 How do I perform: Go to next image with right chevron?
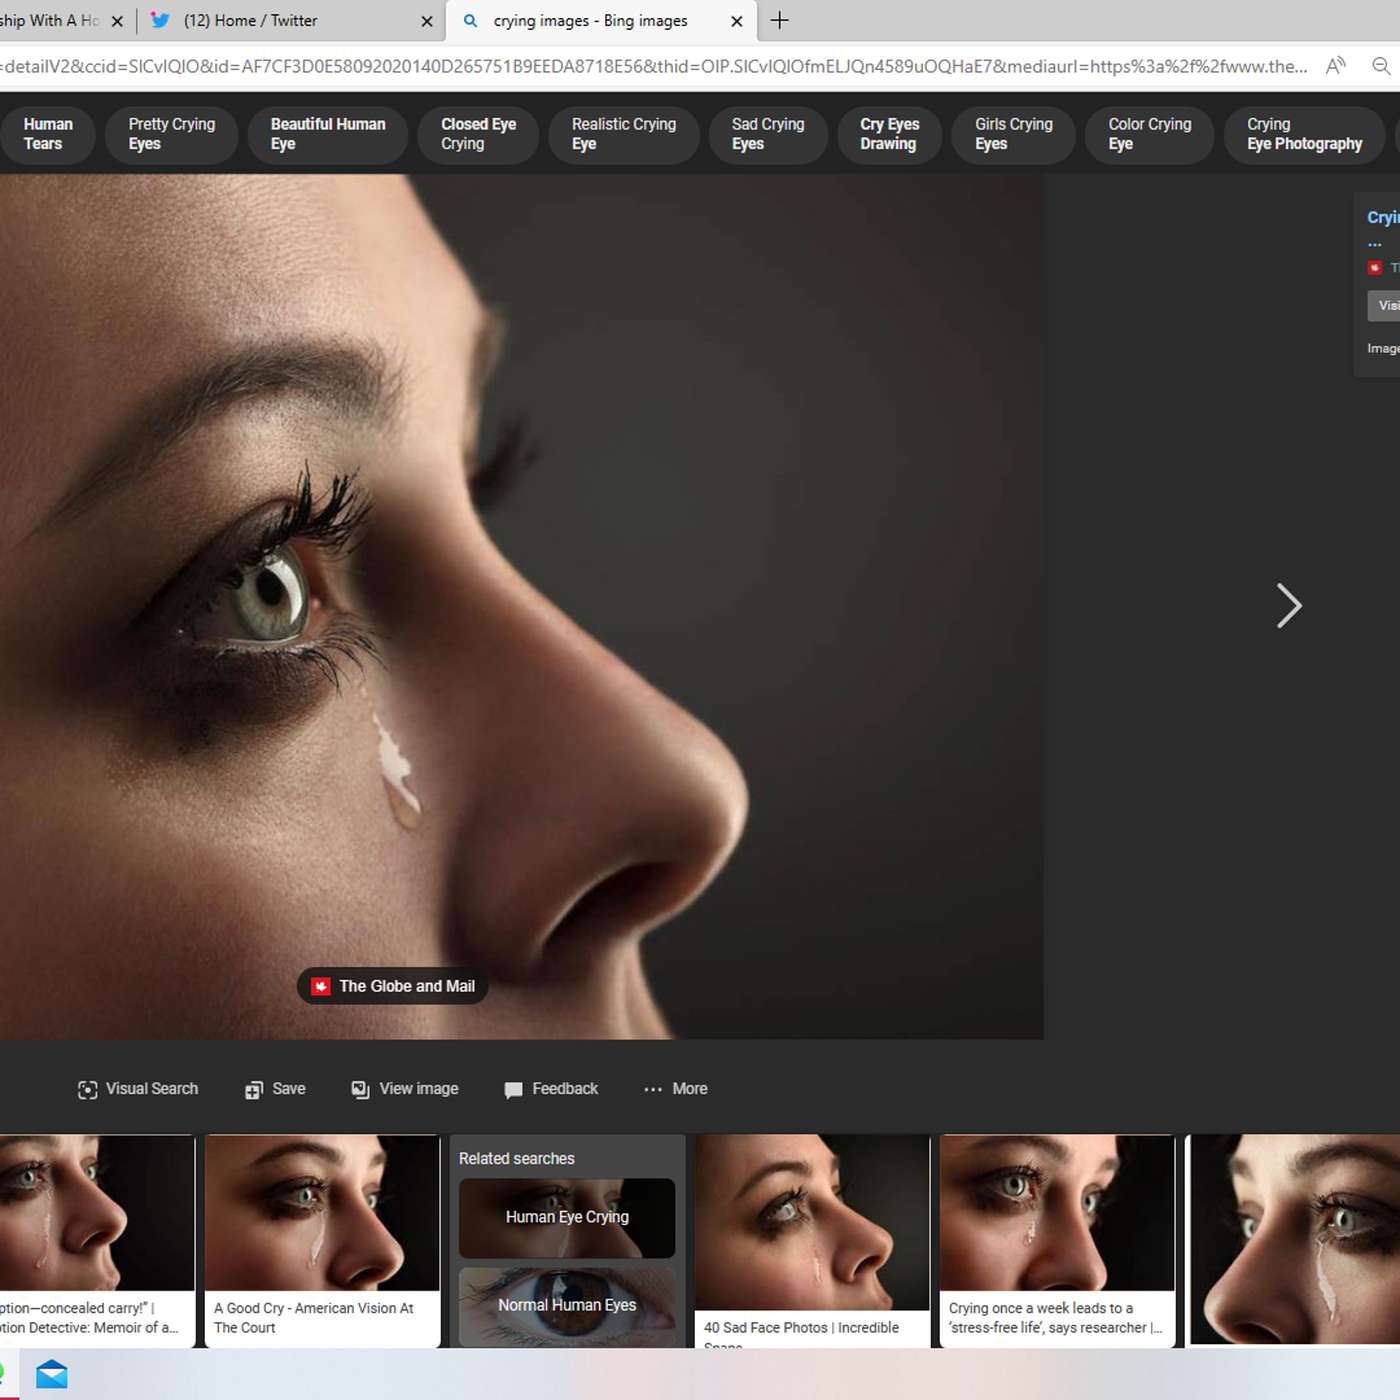tap(1289, 606)
